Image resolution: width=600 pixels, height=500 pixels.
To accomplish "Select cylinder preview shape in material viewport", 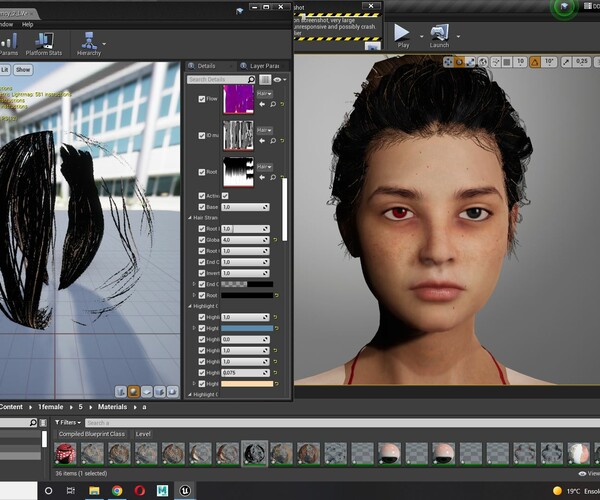I will (x=121, y=391).
